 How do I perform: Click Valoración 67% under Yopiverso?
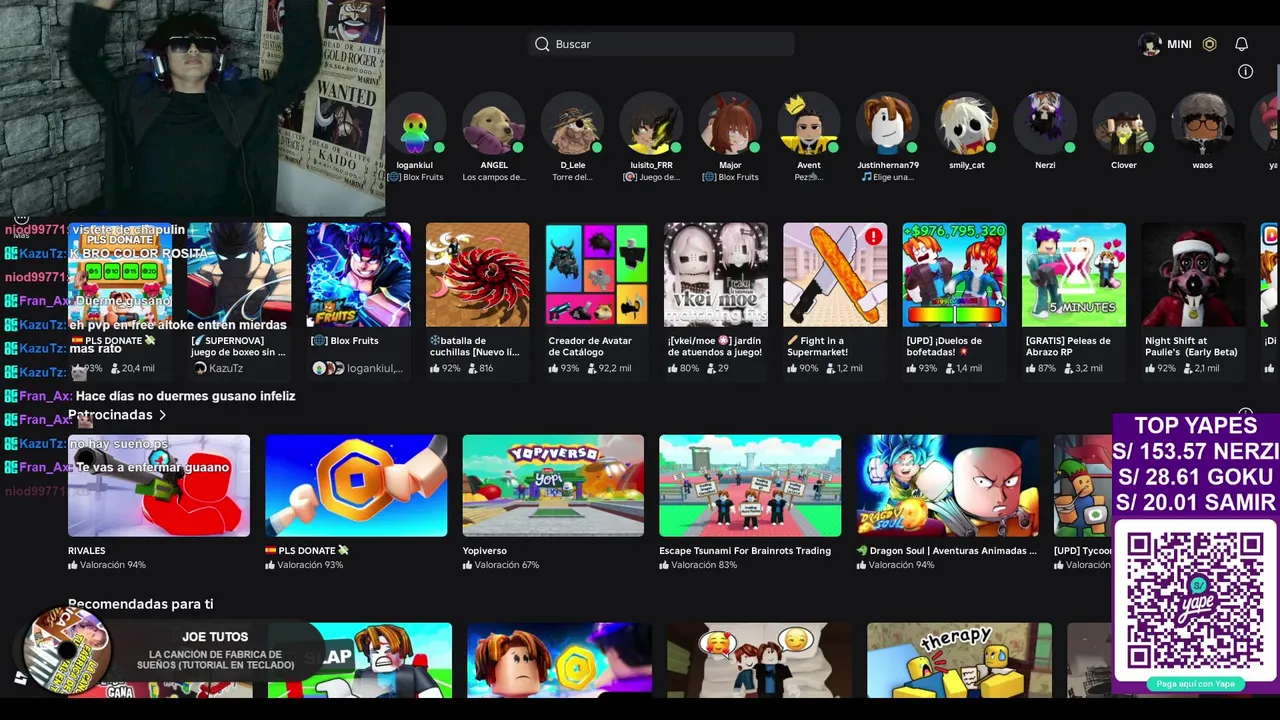501,565
